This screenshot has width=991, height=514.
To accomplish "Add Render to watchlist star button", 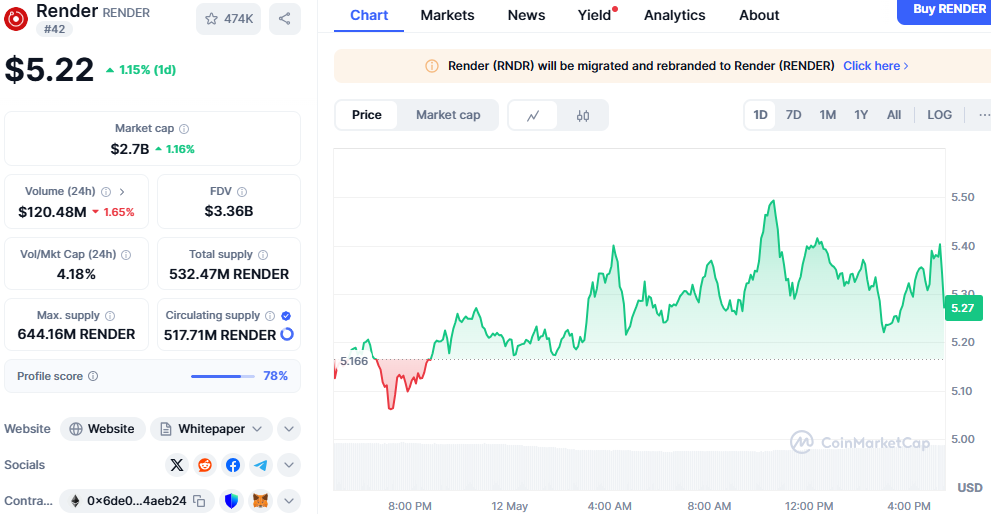I will pyautogui.click(x=228, y=19).
